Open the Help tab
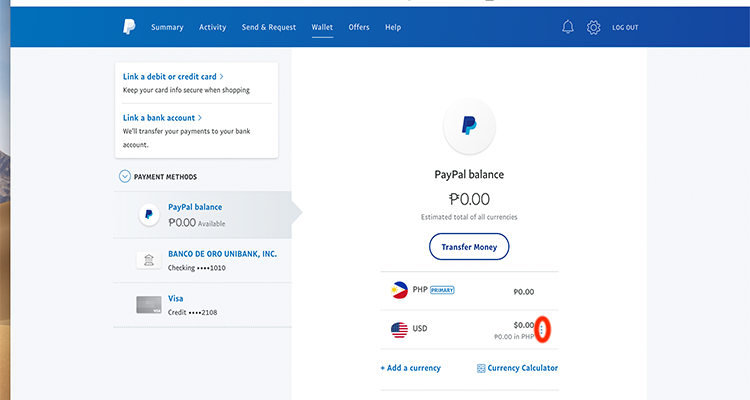Image resolution: width=750 pixels, height=400 pixels. pyautogui.click(x=393, y=27)
